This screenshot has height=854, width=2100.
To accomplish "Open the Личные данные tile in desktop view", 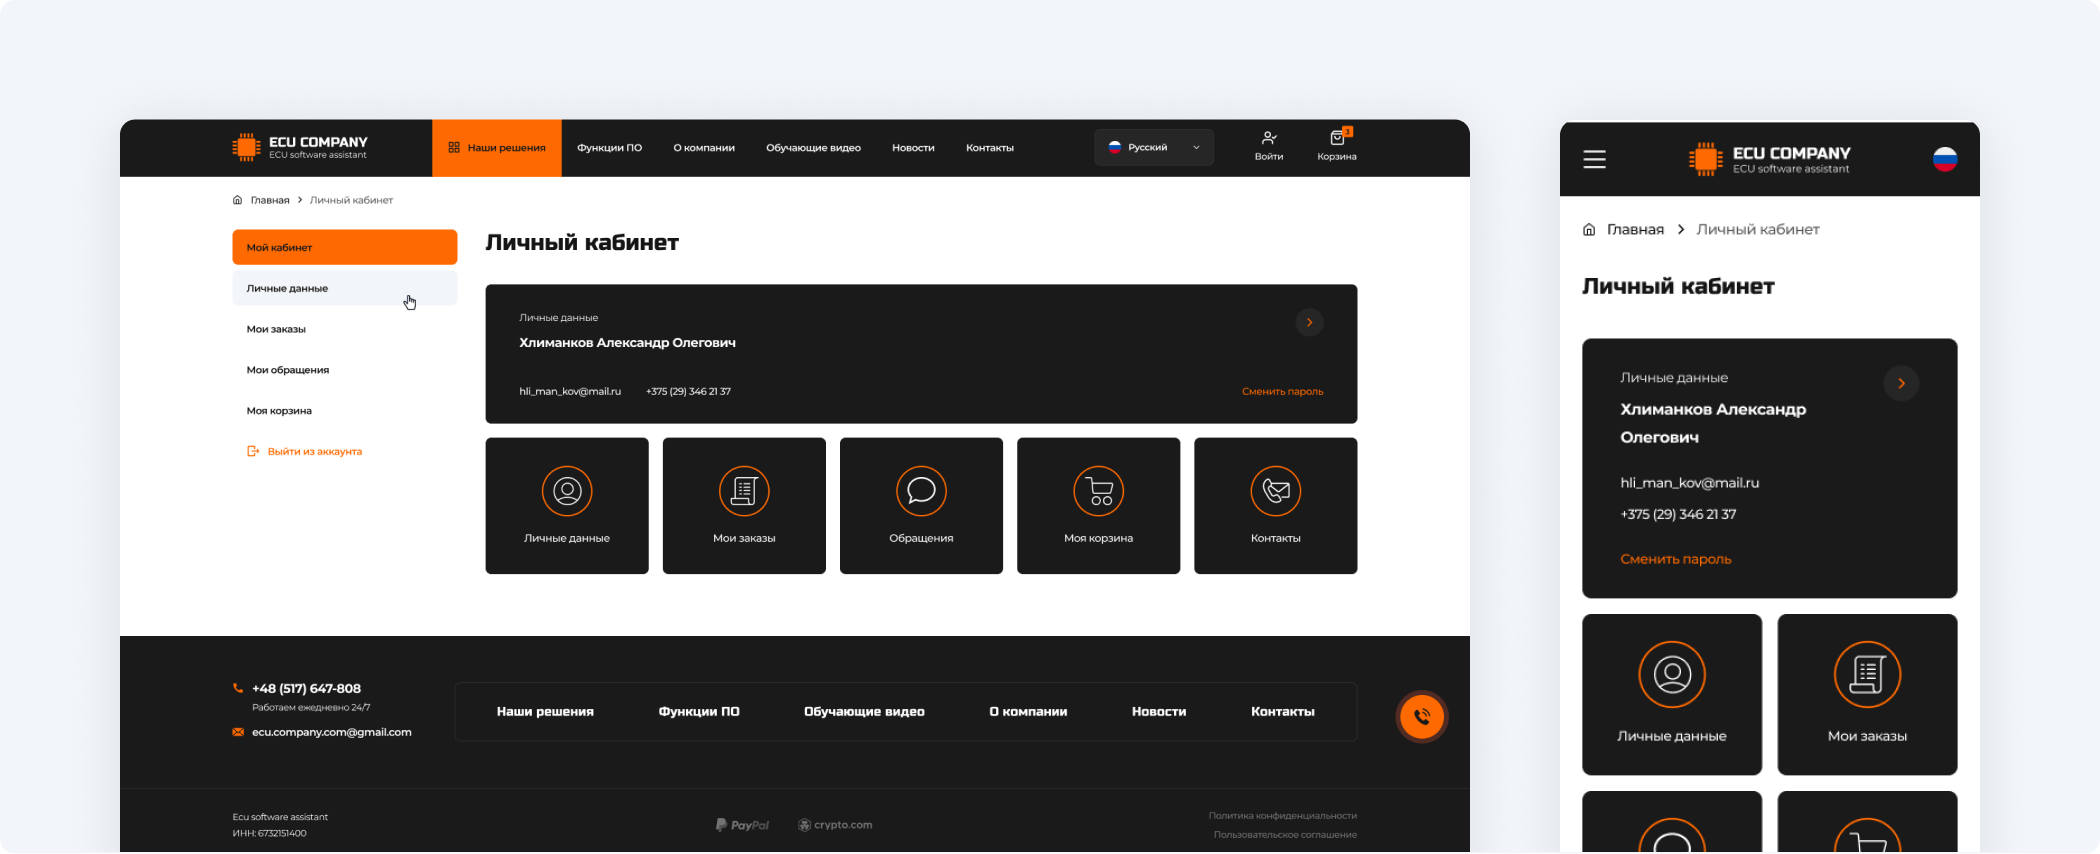I will point(567,506).
